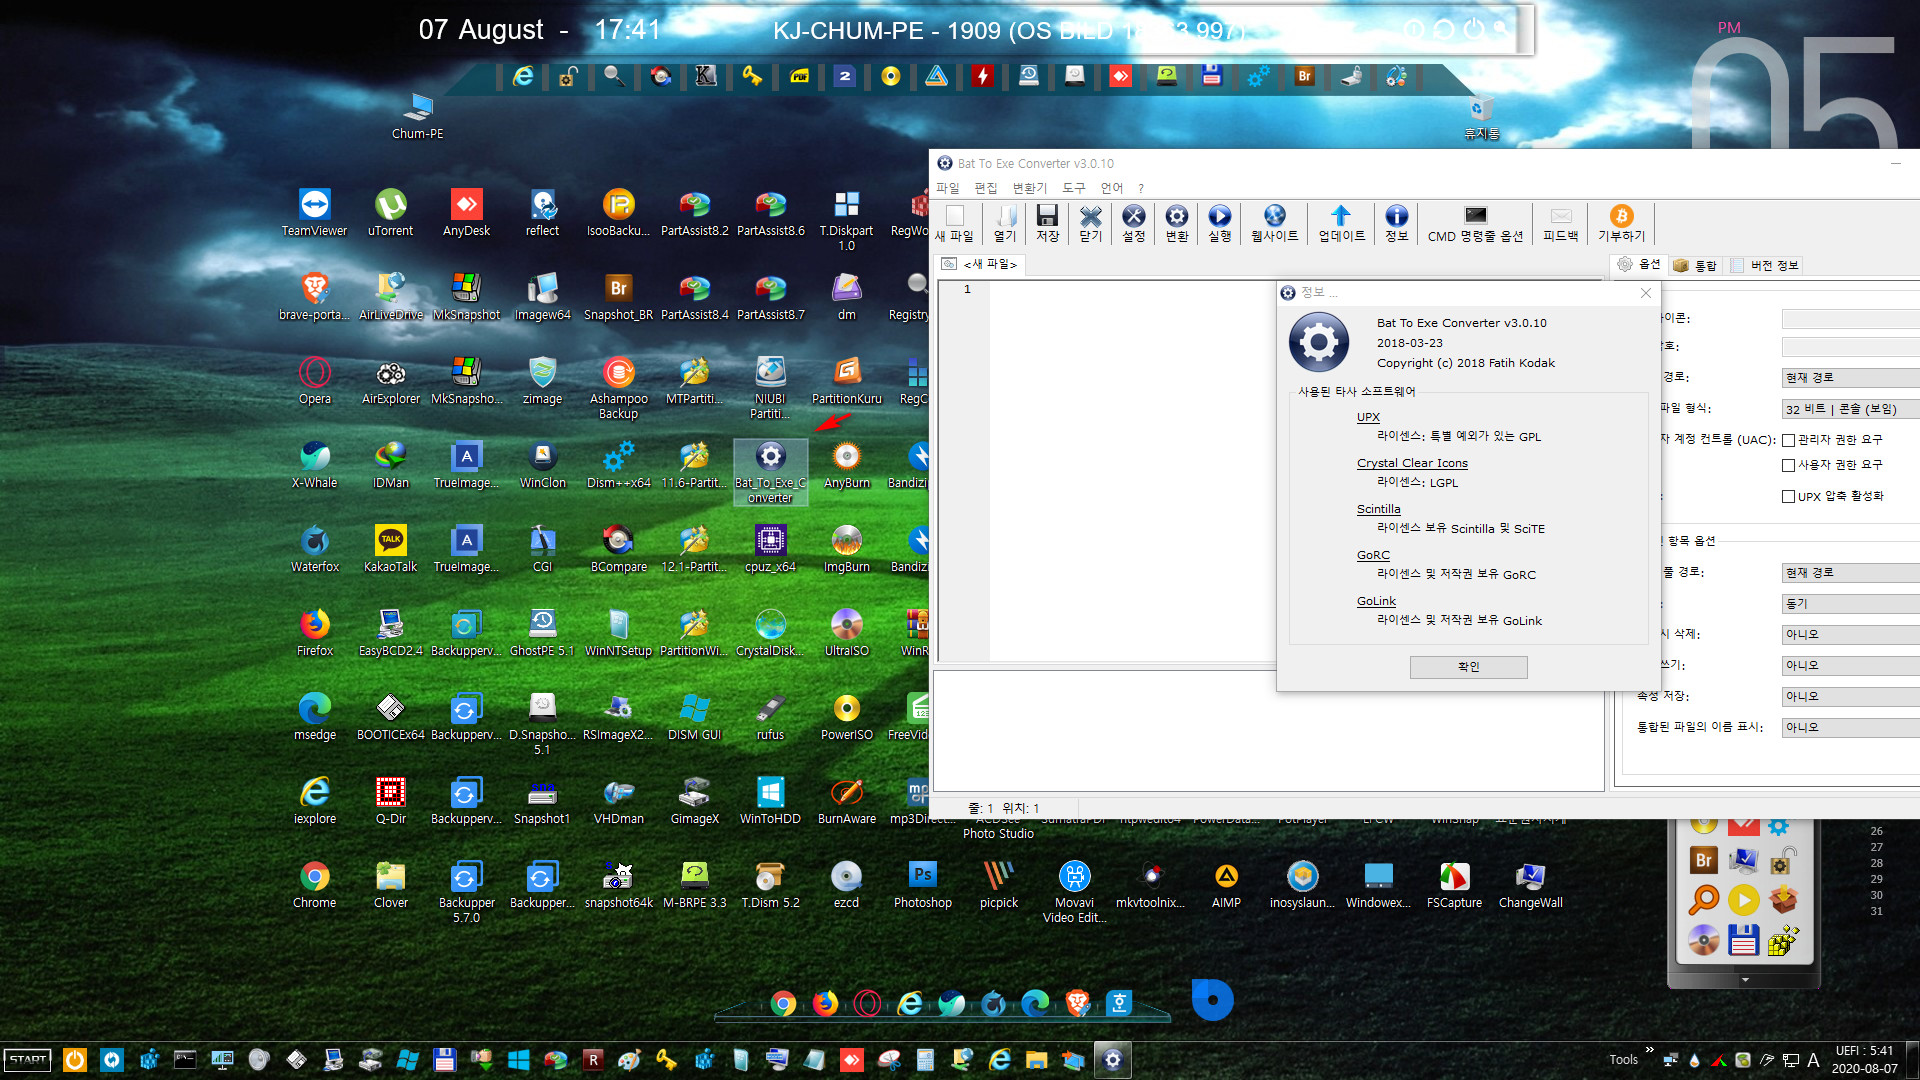Open the Website (웹사이트) globe icon

[1274, 223]
